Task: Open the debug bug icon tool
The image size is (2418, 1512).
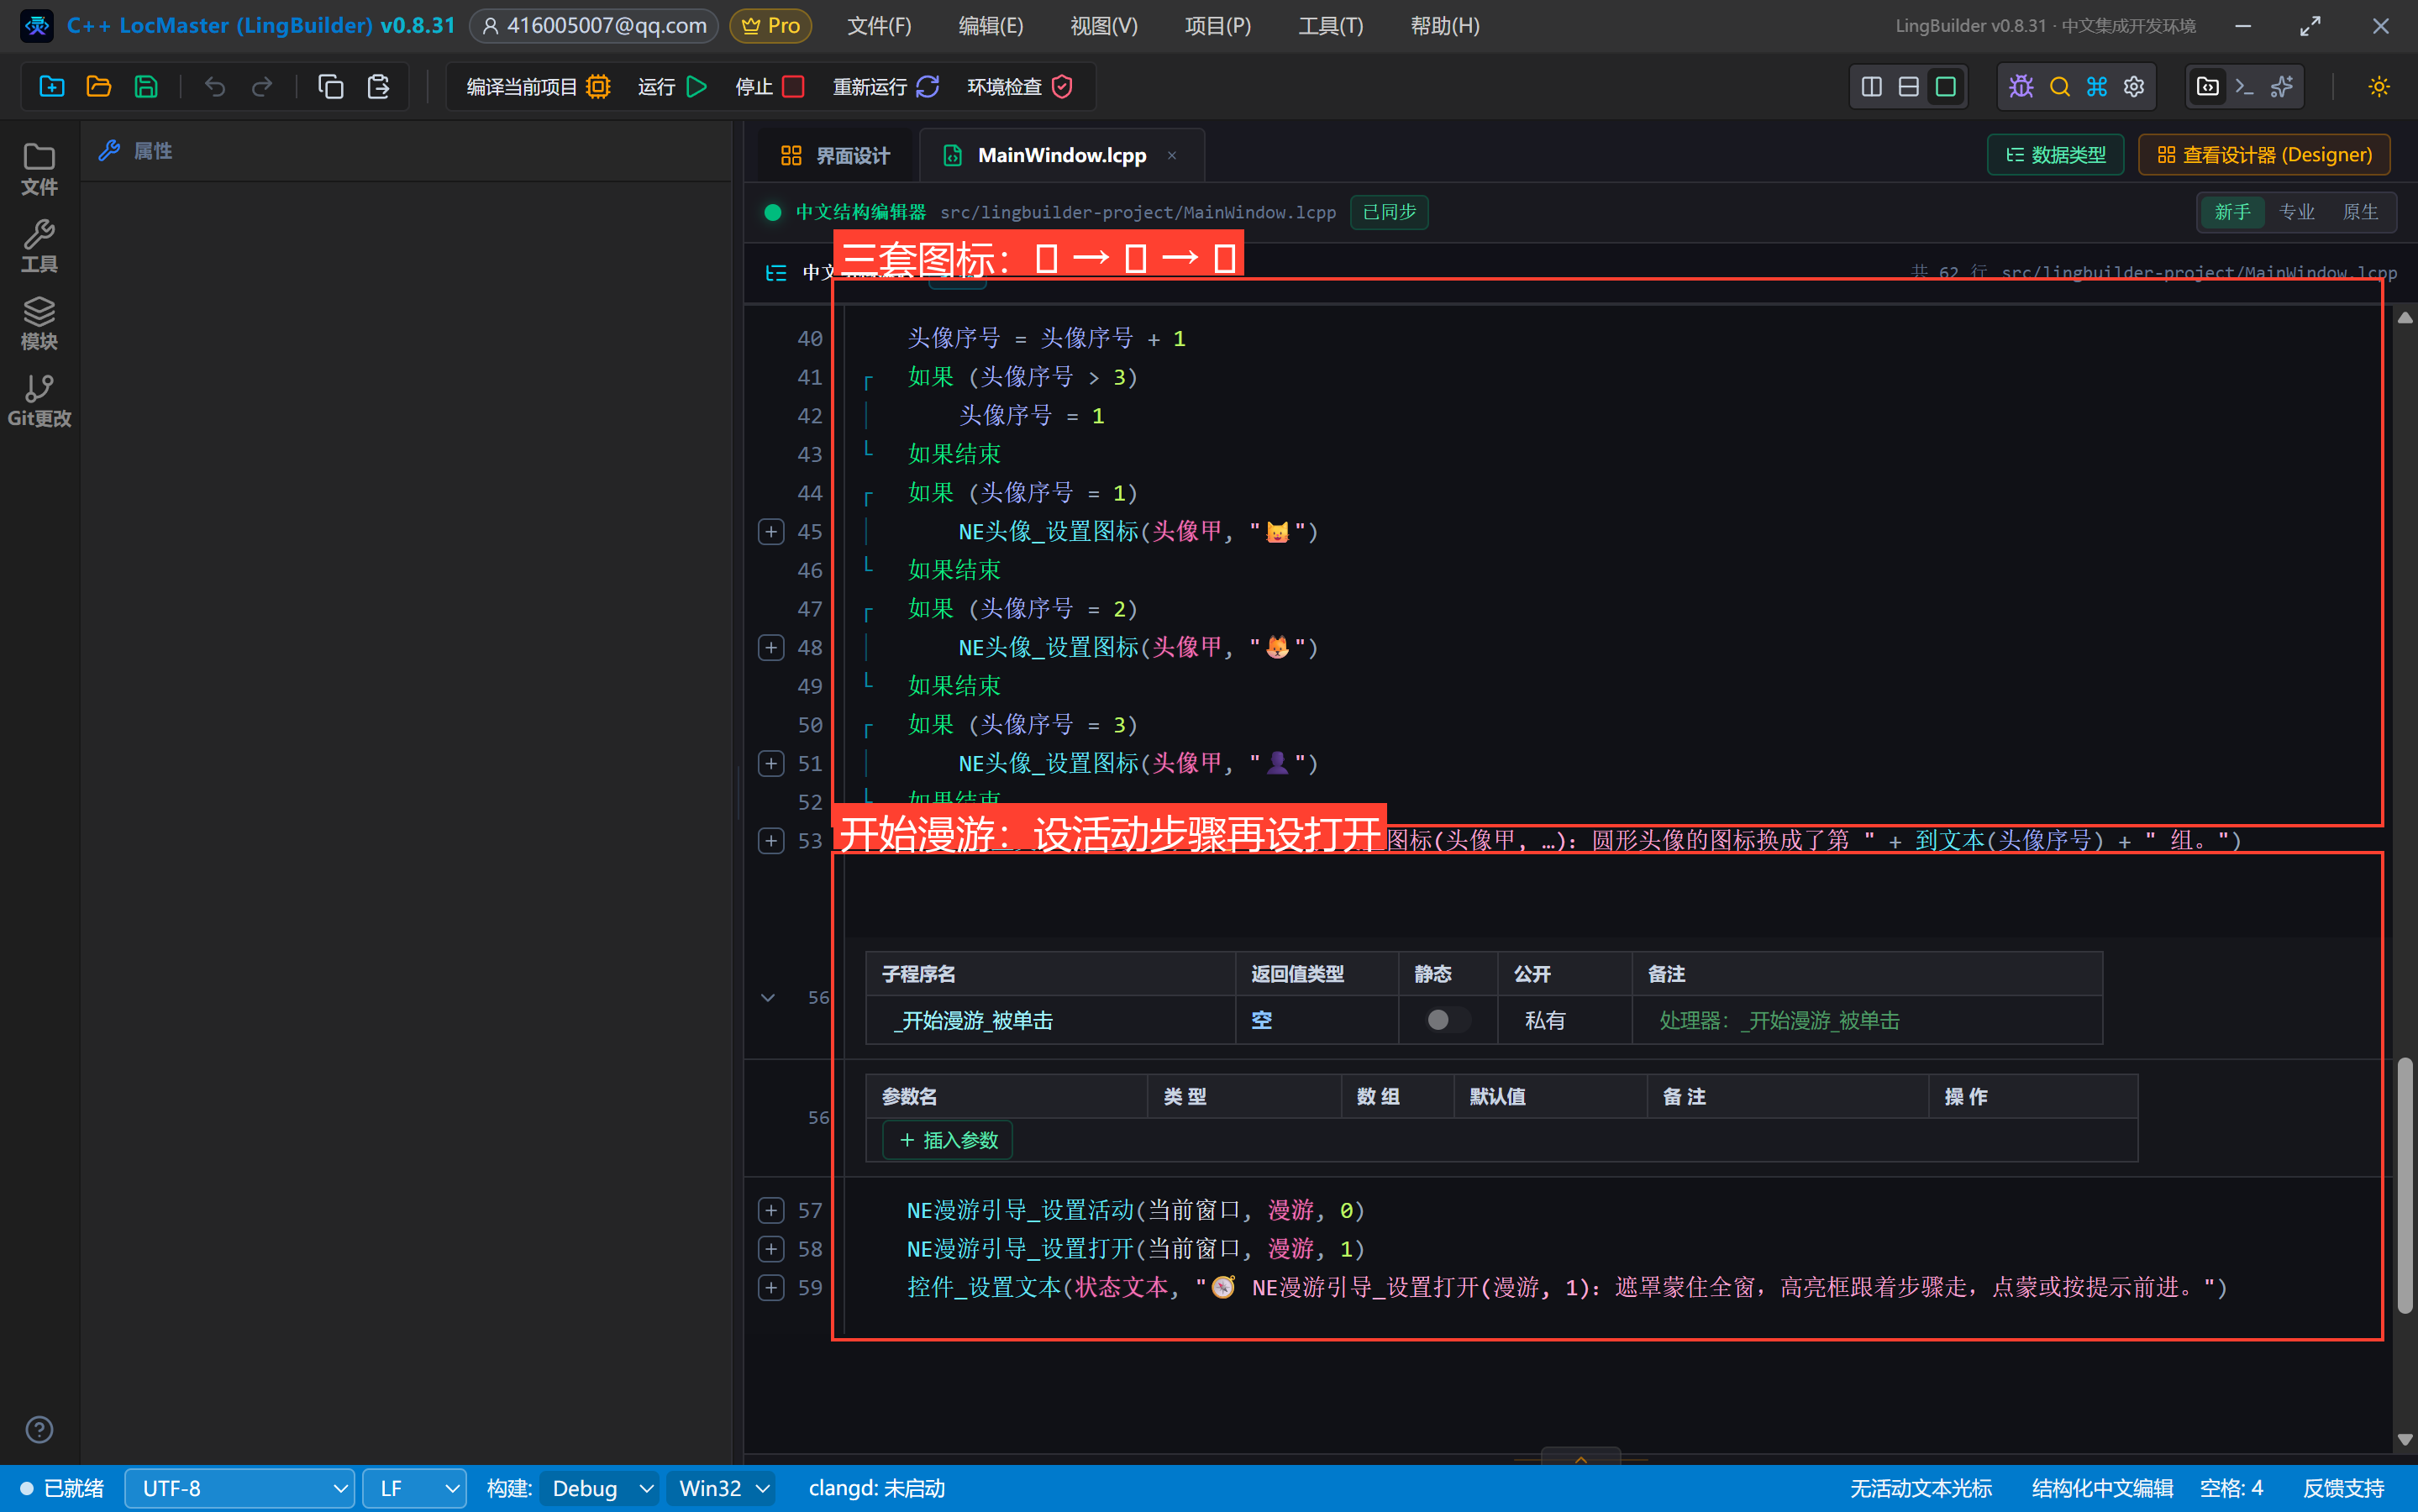Action: tap(2021, 87)
